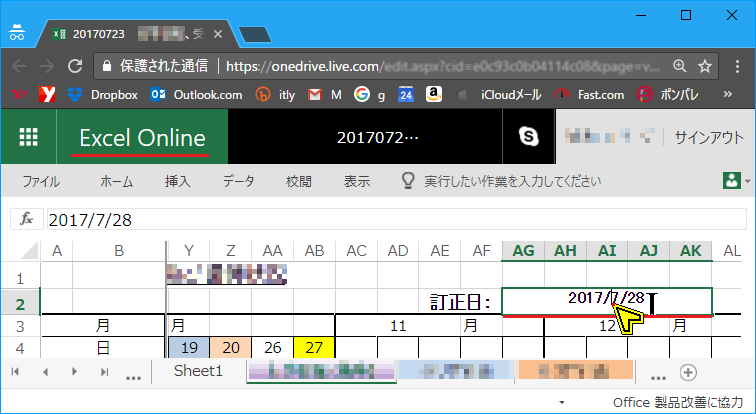Jump to last sheet tab
The image size is (756, 414).
tap(104, 372)
